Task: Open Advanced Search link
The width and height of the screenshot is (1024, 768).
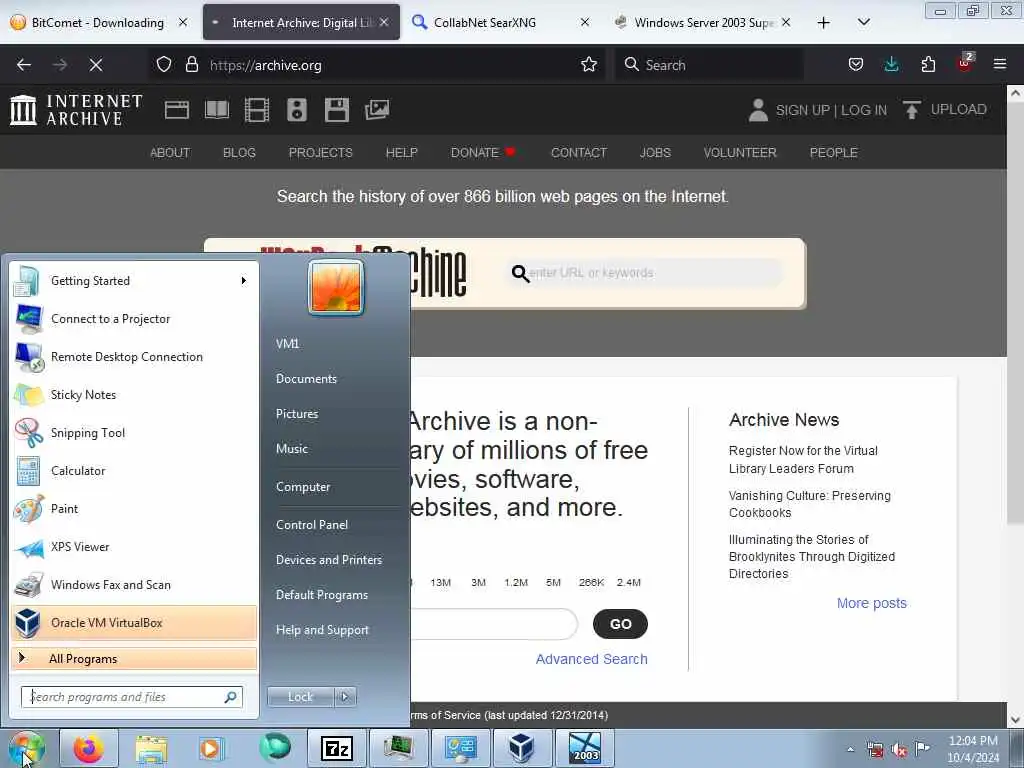Action: click(x=592, y=660)
